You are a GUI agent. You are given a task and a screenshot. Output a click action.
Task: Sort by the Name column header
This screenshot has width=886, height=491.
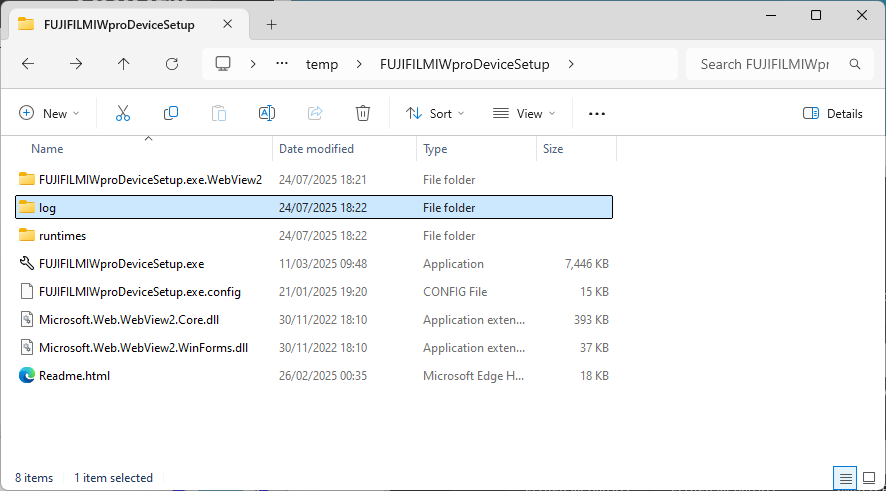tap(47, 149)
